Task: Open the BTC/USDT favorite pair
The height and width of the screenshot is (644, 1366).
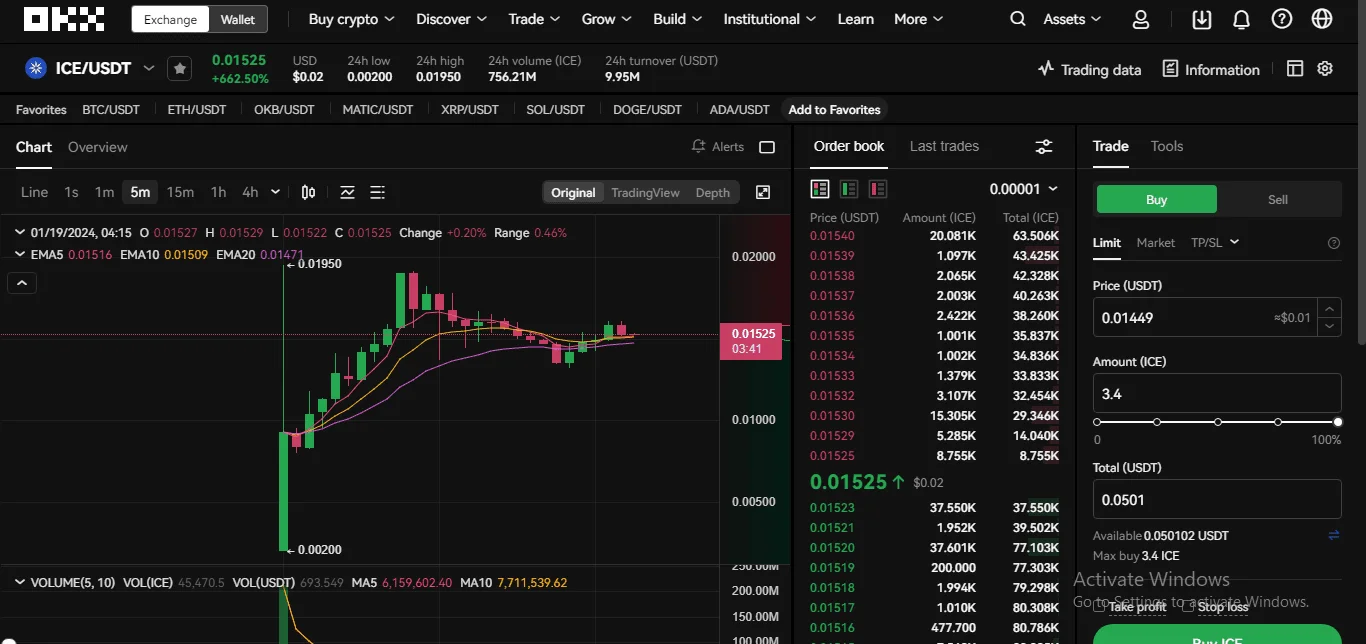Action: 111,110
